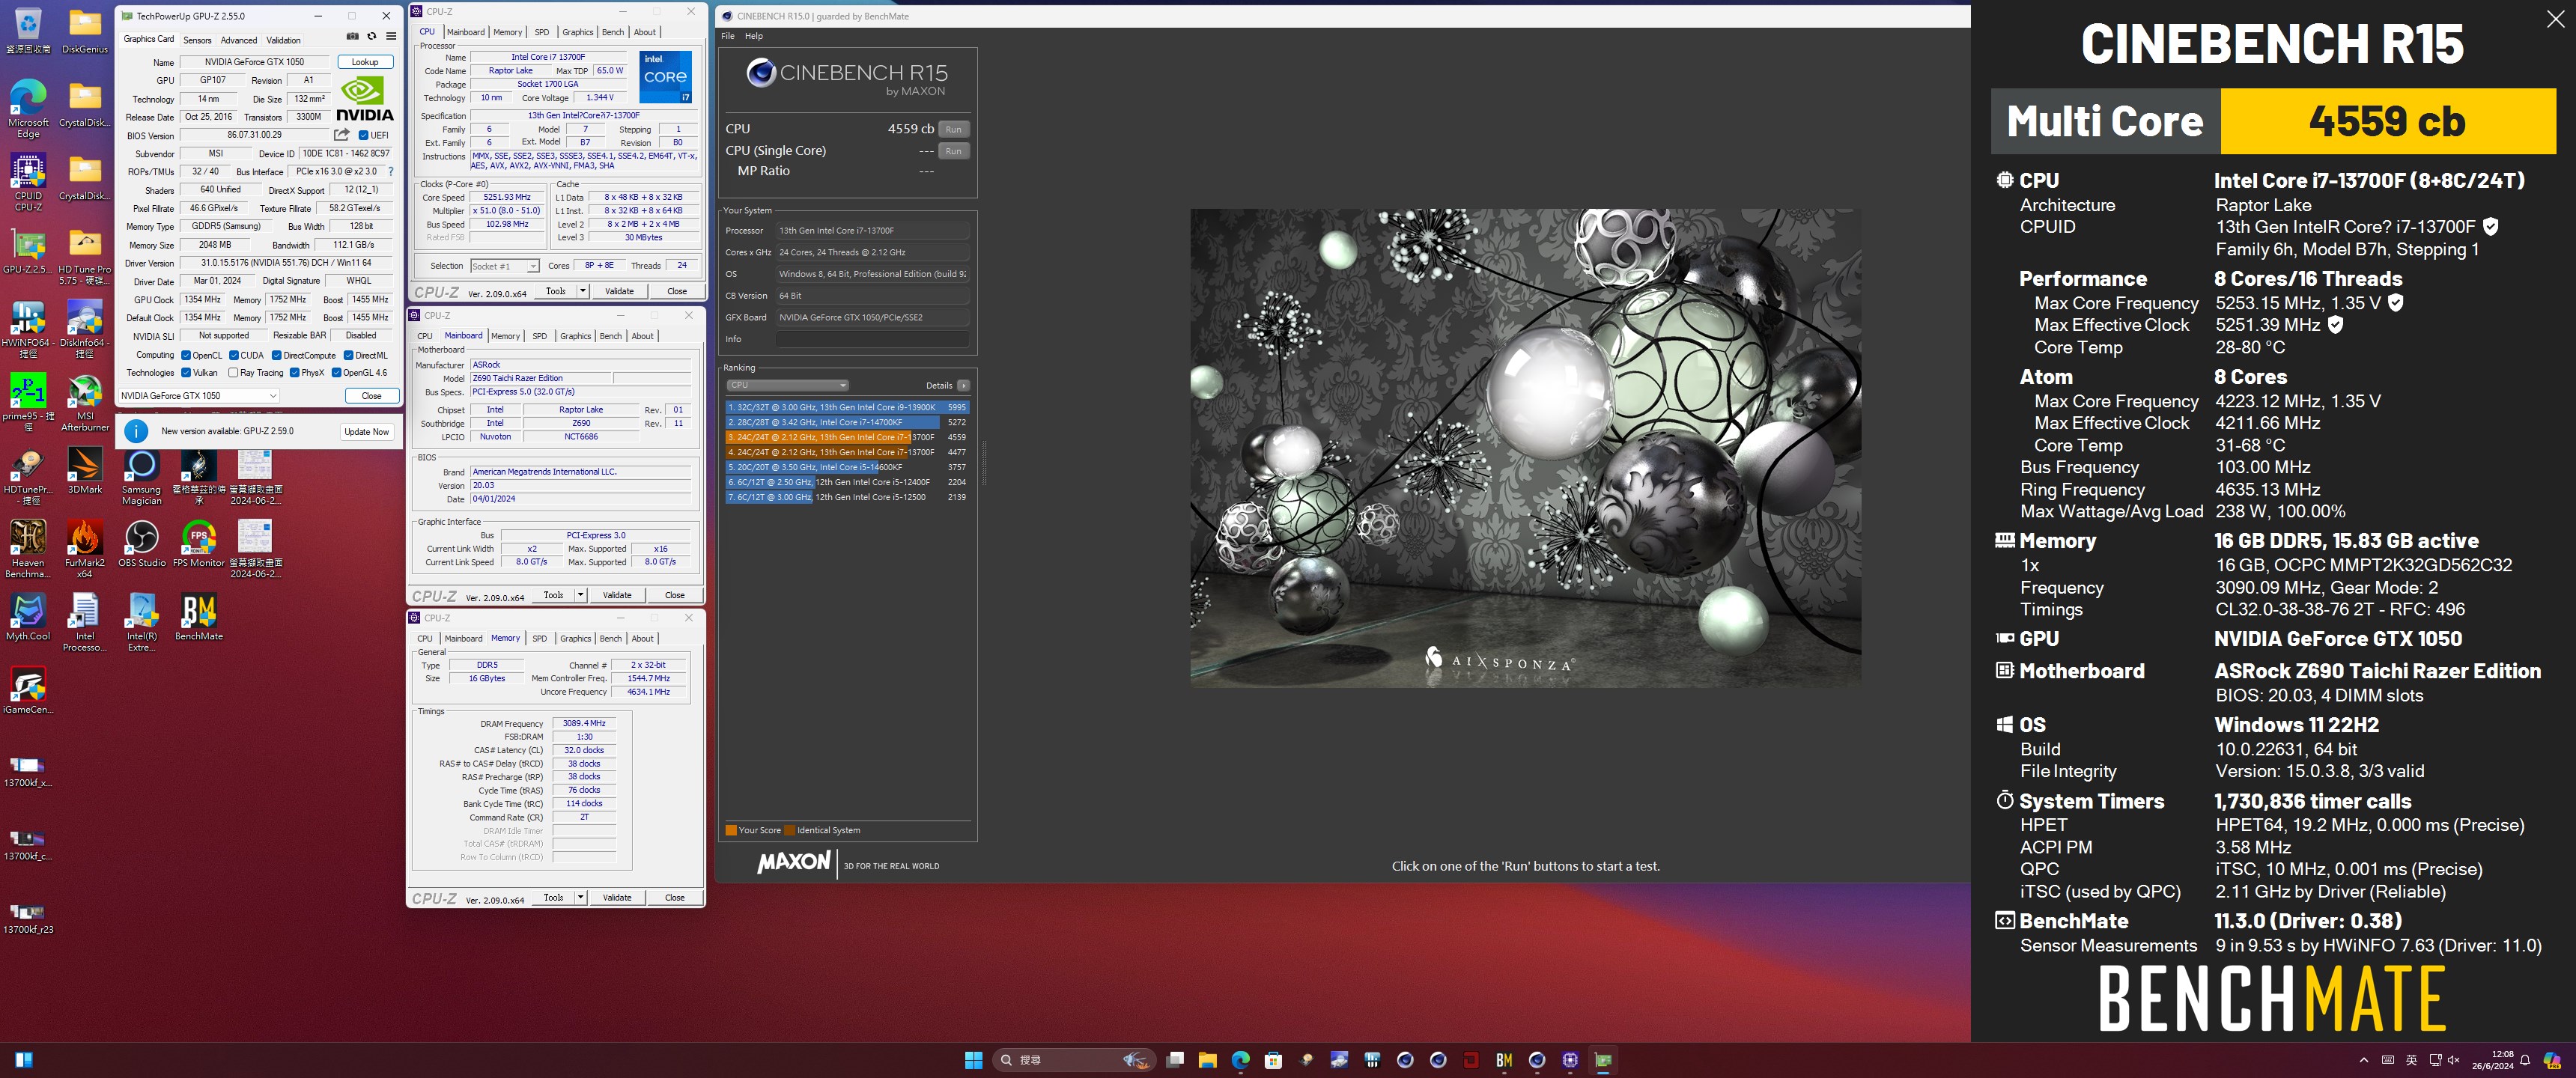2576x1078 pixels.
Task: Expand the Details toggle in Cinebench Ranking
Action: click(964, 385)
